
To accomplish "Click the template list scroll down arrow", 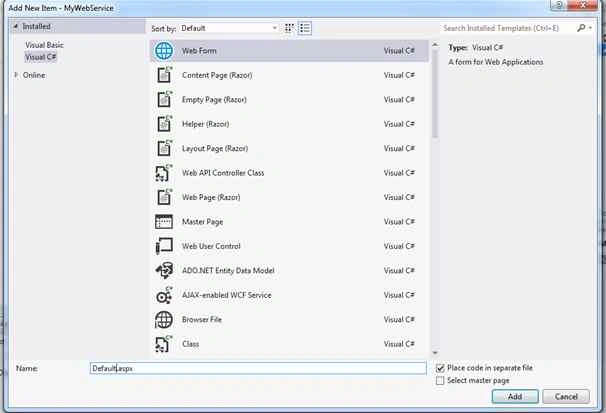I will [x=435, y=352].
